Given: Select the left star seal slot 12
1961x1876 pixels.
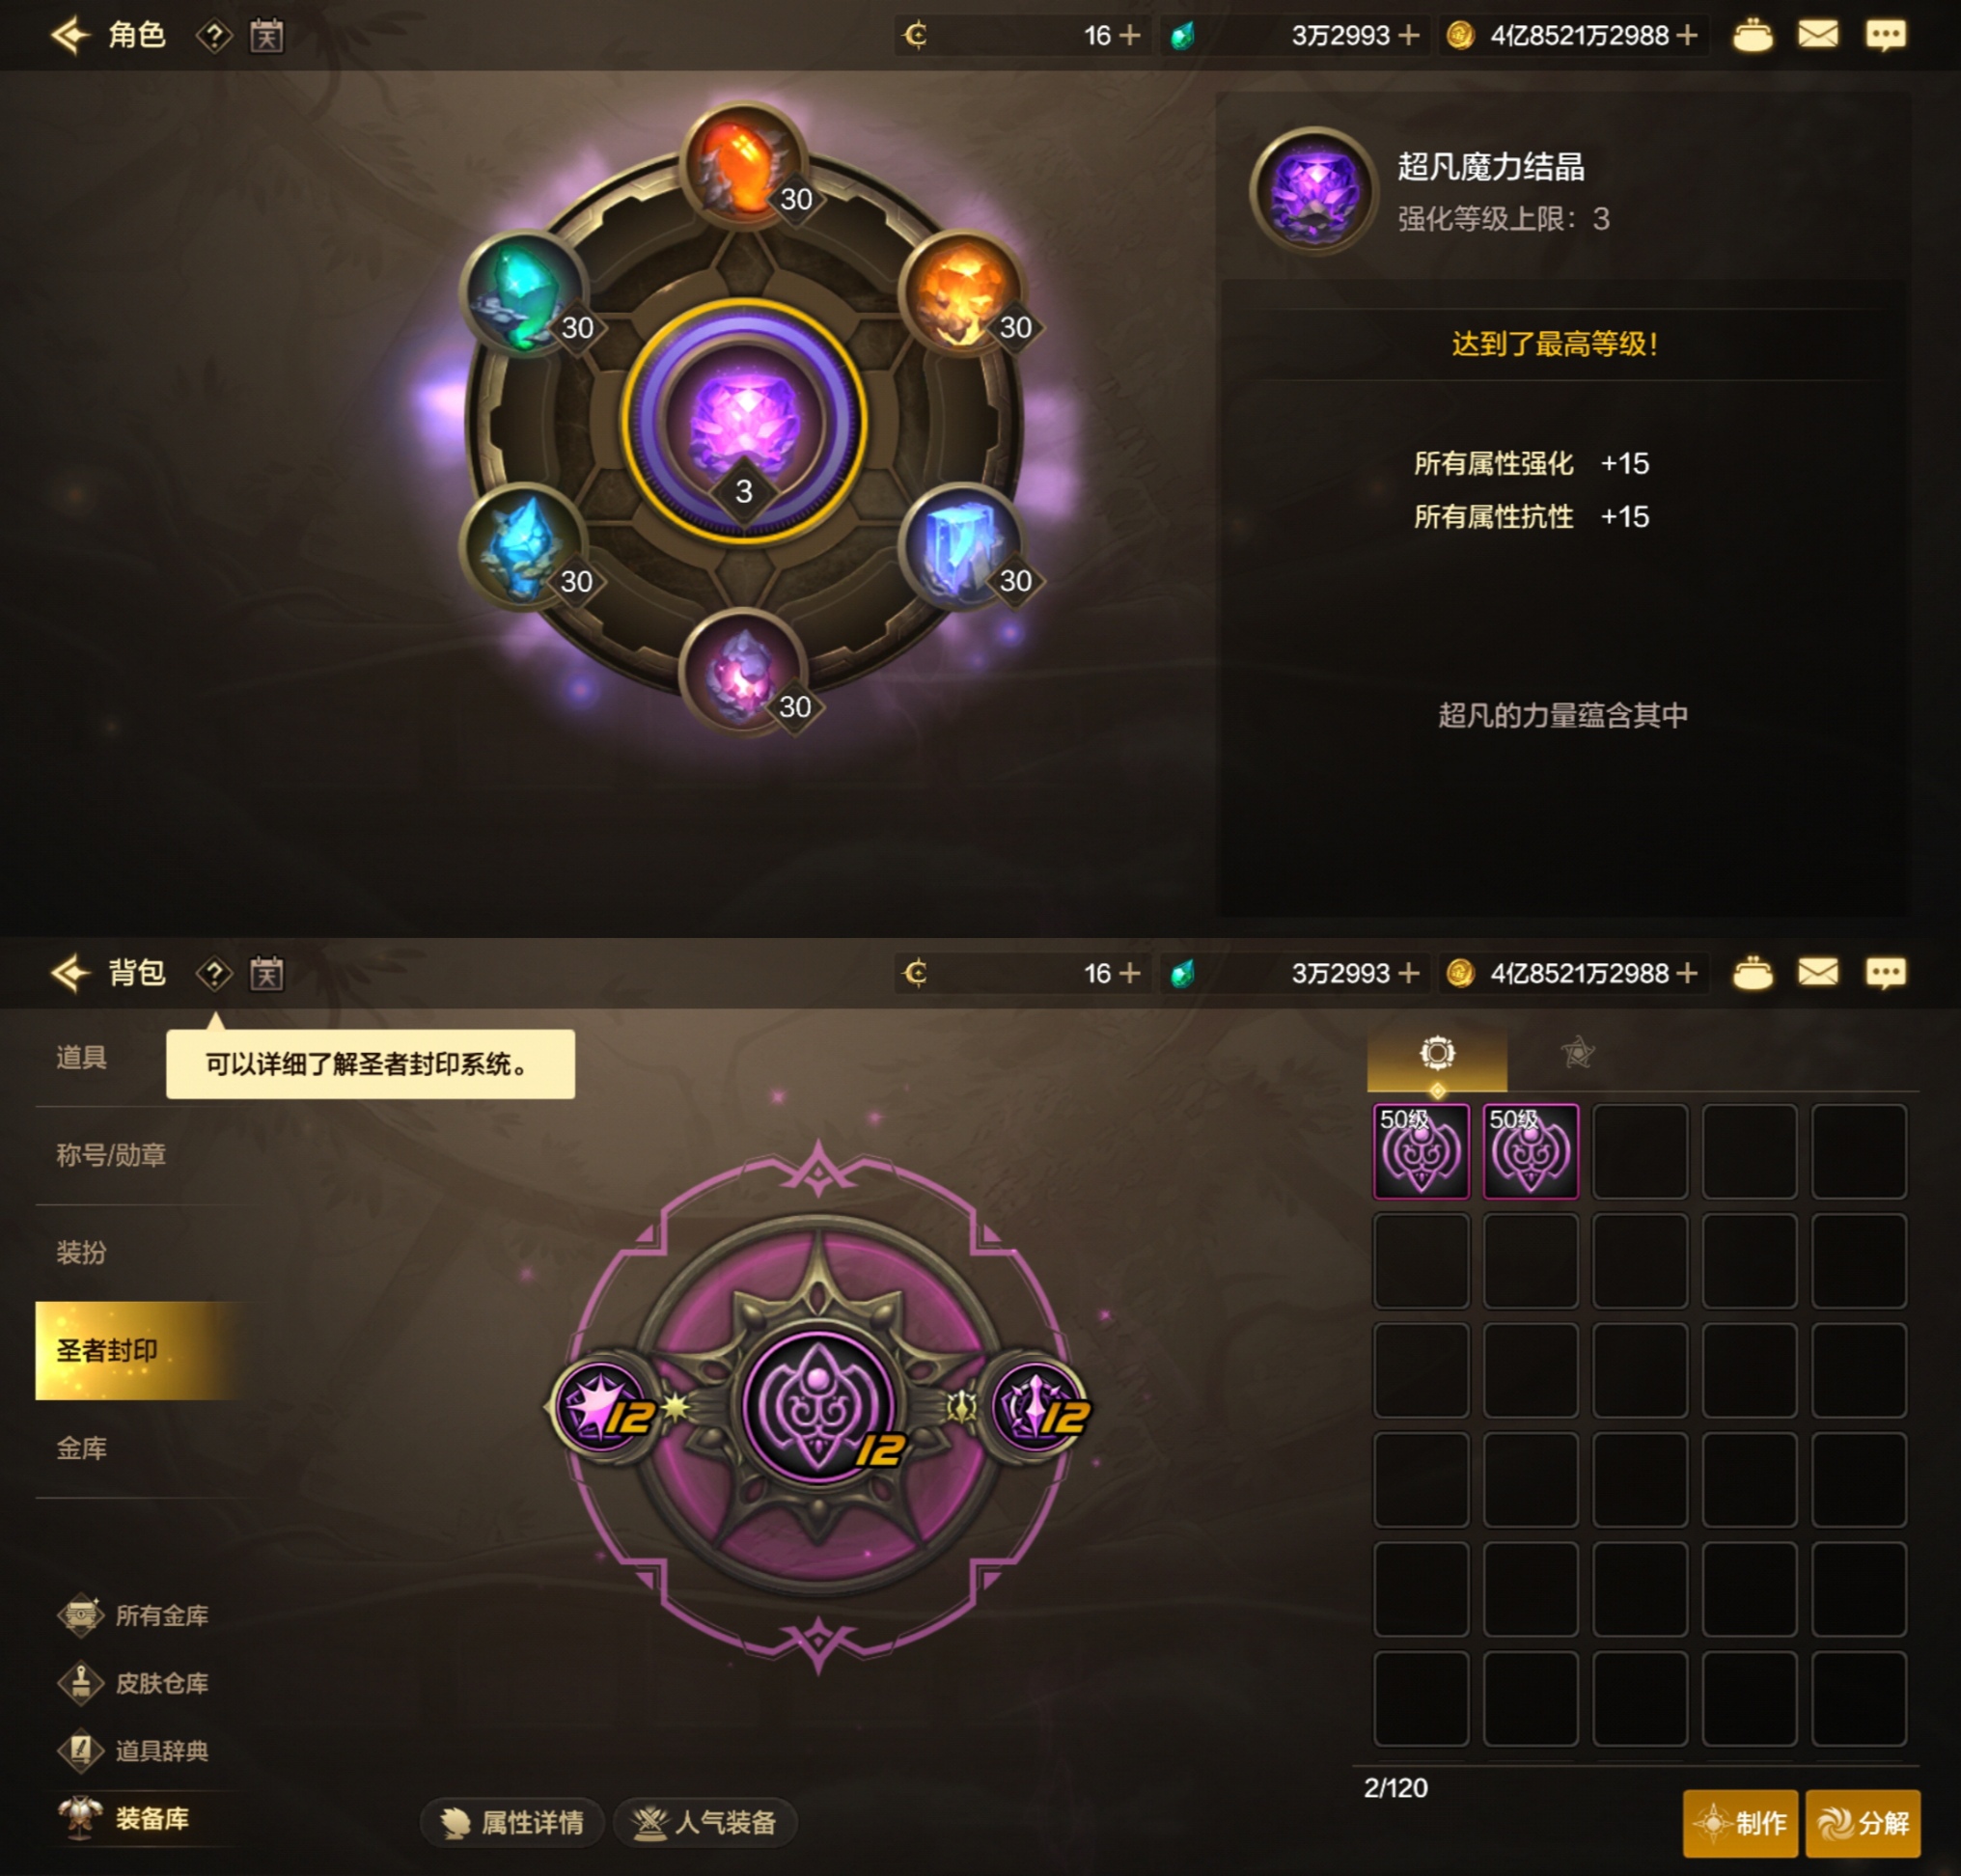Looking at the screenshot, I should pyautogui.click(x=602, y=1407).
